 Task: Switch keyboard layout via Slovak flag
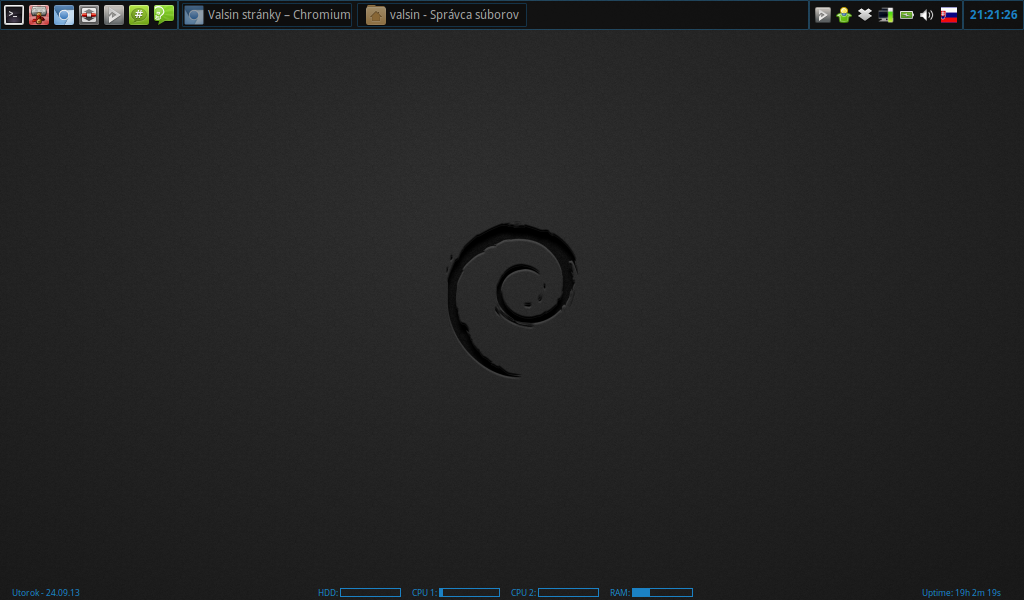[x=949, y=15]
